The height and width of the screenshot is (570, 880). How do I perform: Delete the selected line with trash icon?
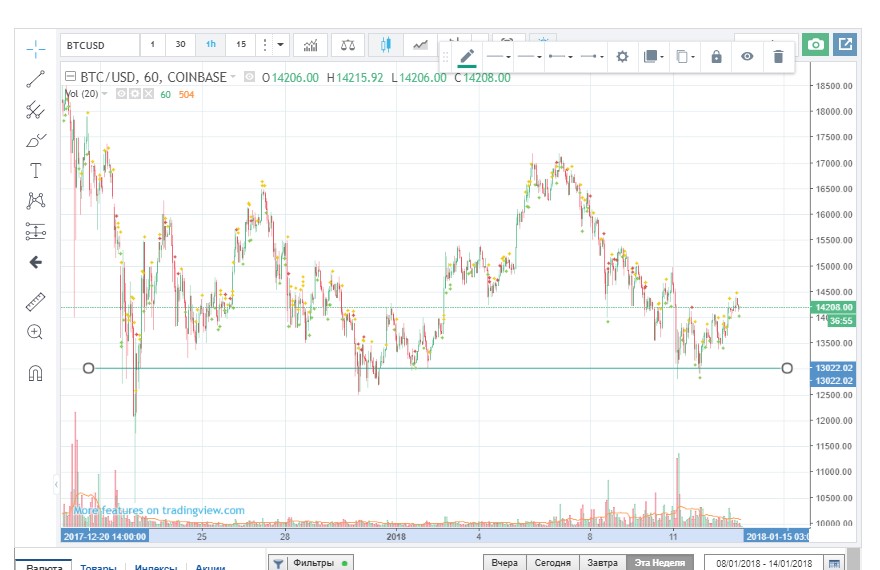[x=778, y=57]
